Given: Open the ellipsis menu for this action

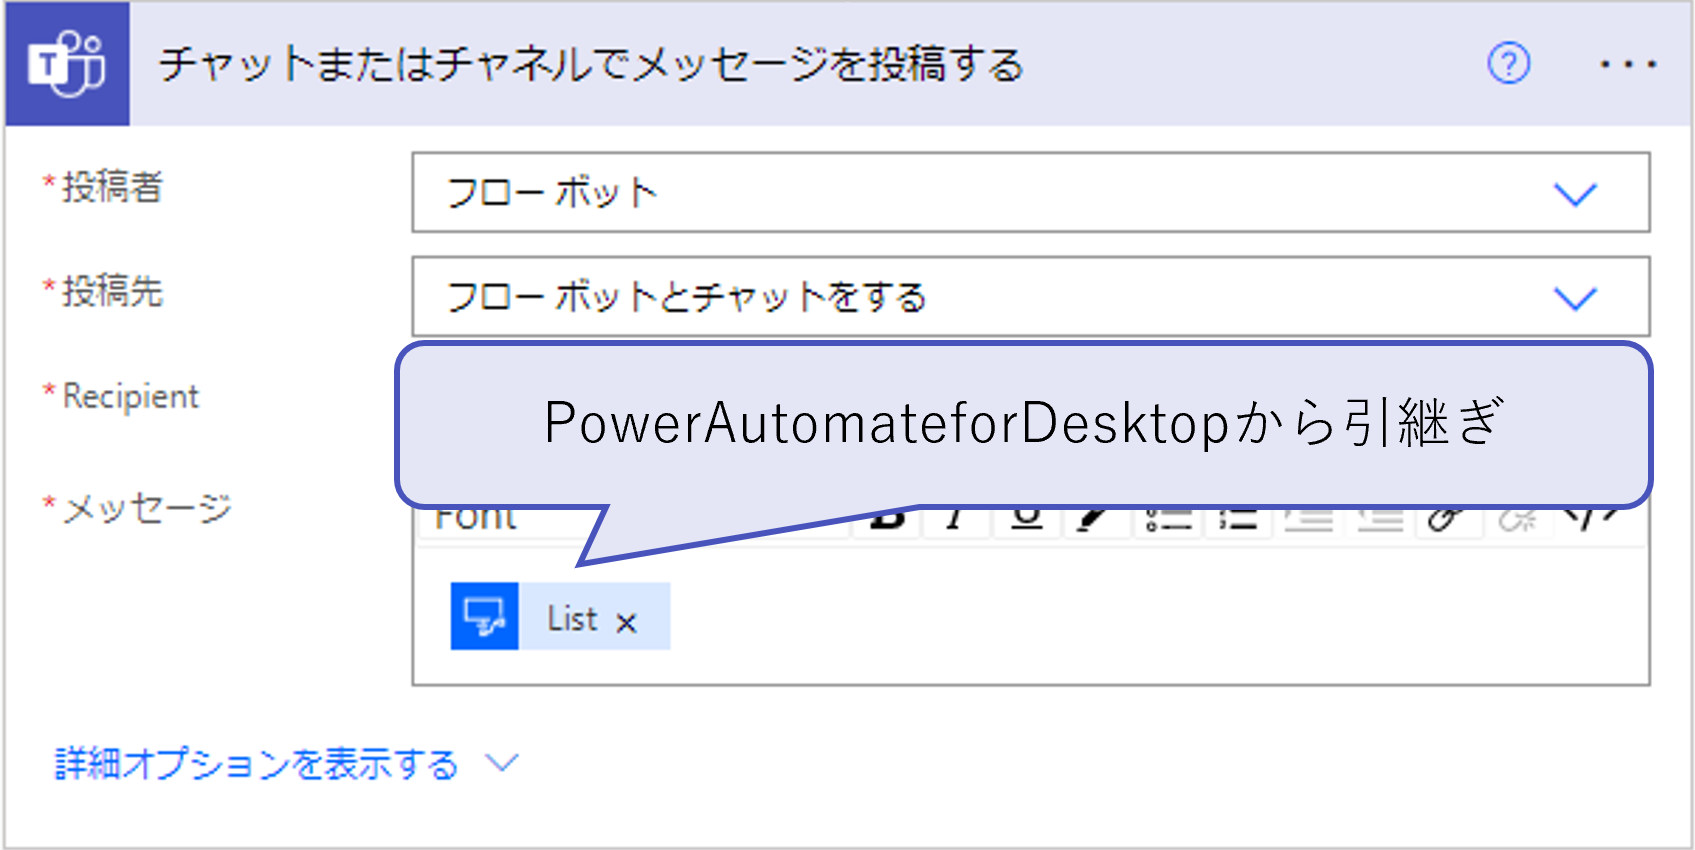Looking at the screenshot, I should point(1627,63).
